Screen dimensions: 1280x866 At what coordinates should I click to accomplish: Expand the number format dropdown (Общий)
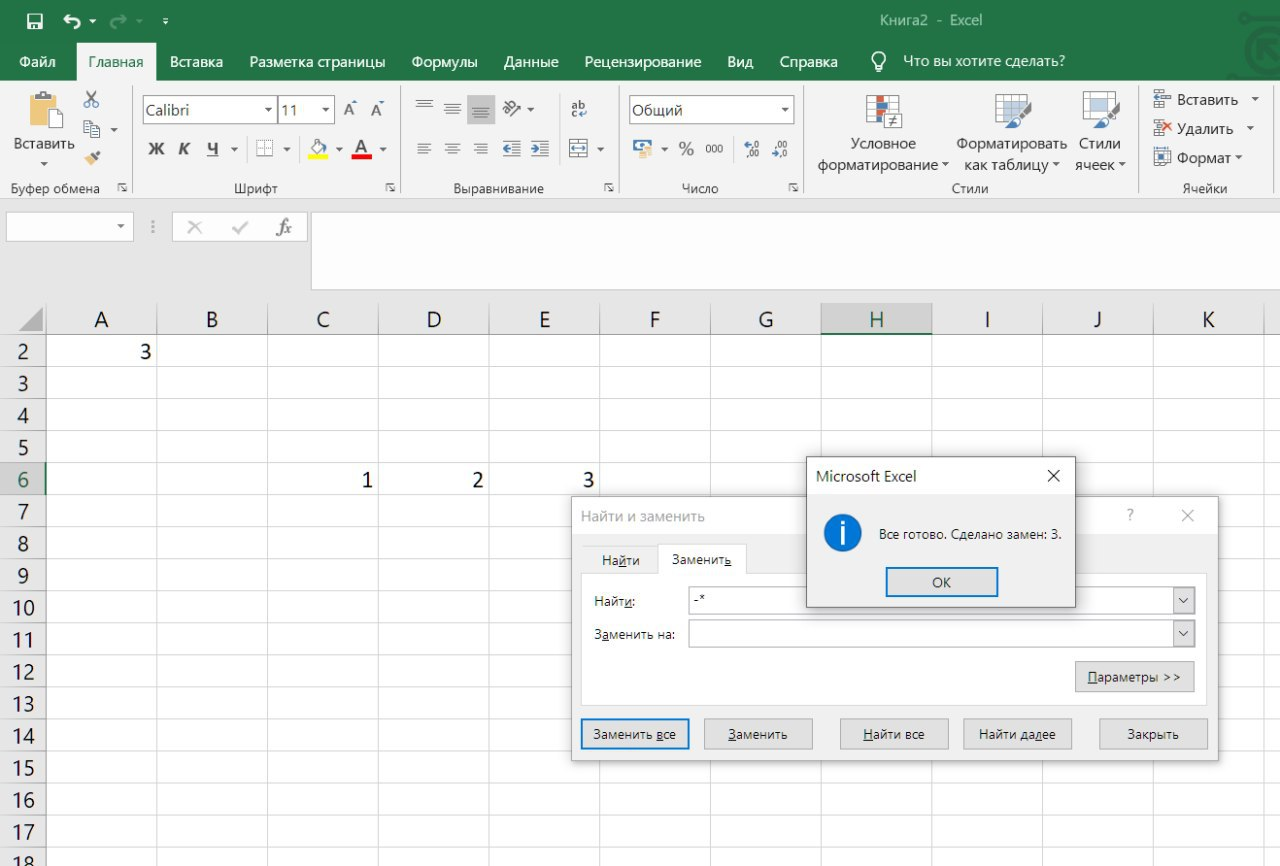[785, 111]
